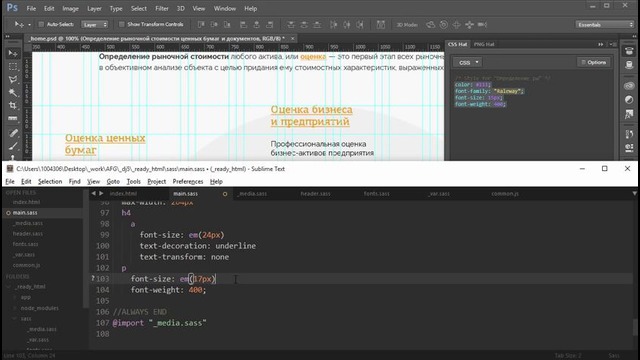Screen dimensions: 640x360
Task: Select the Ruler tool in the toolbox
Action: (13, 119)
